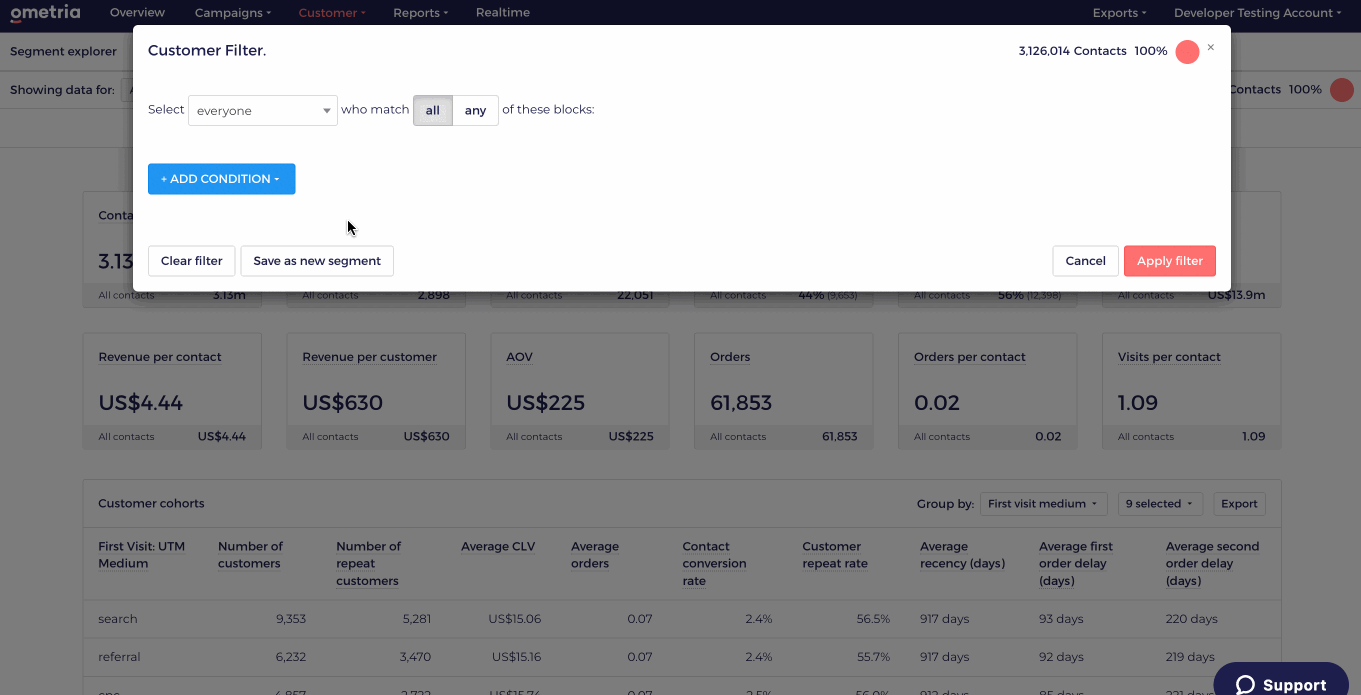
Task: Sort by Number of customers column
Action: click(x=250, y=555)
